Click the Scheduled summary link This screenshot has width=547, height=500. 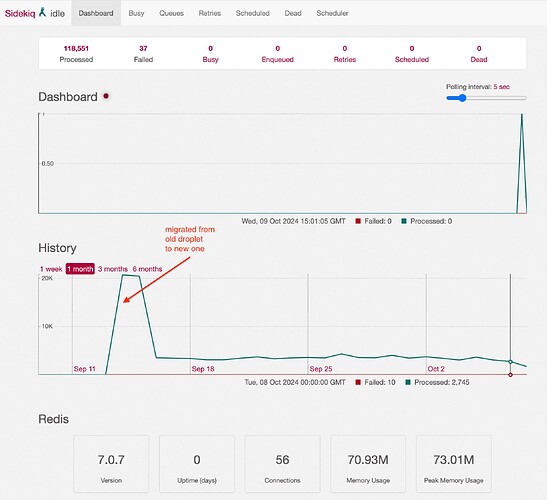[x=412, y=54]
